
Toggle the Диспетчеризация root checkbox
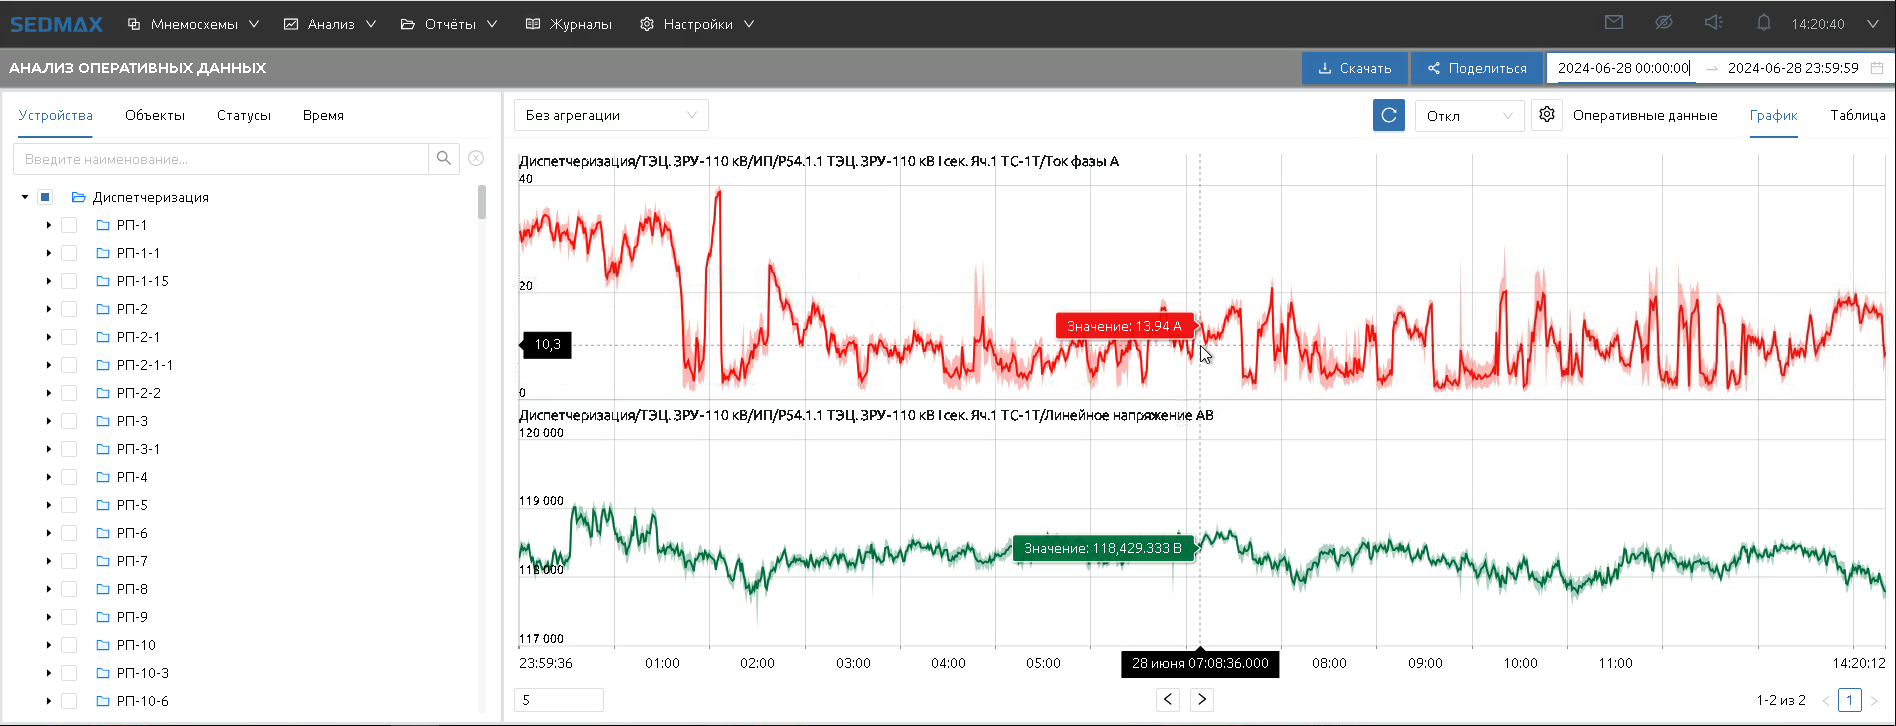(x=45, y=197)
